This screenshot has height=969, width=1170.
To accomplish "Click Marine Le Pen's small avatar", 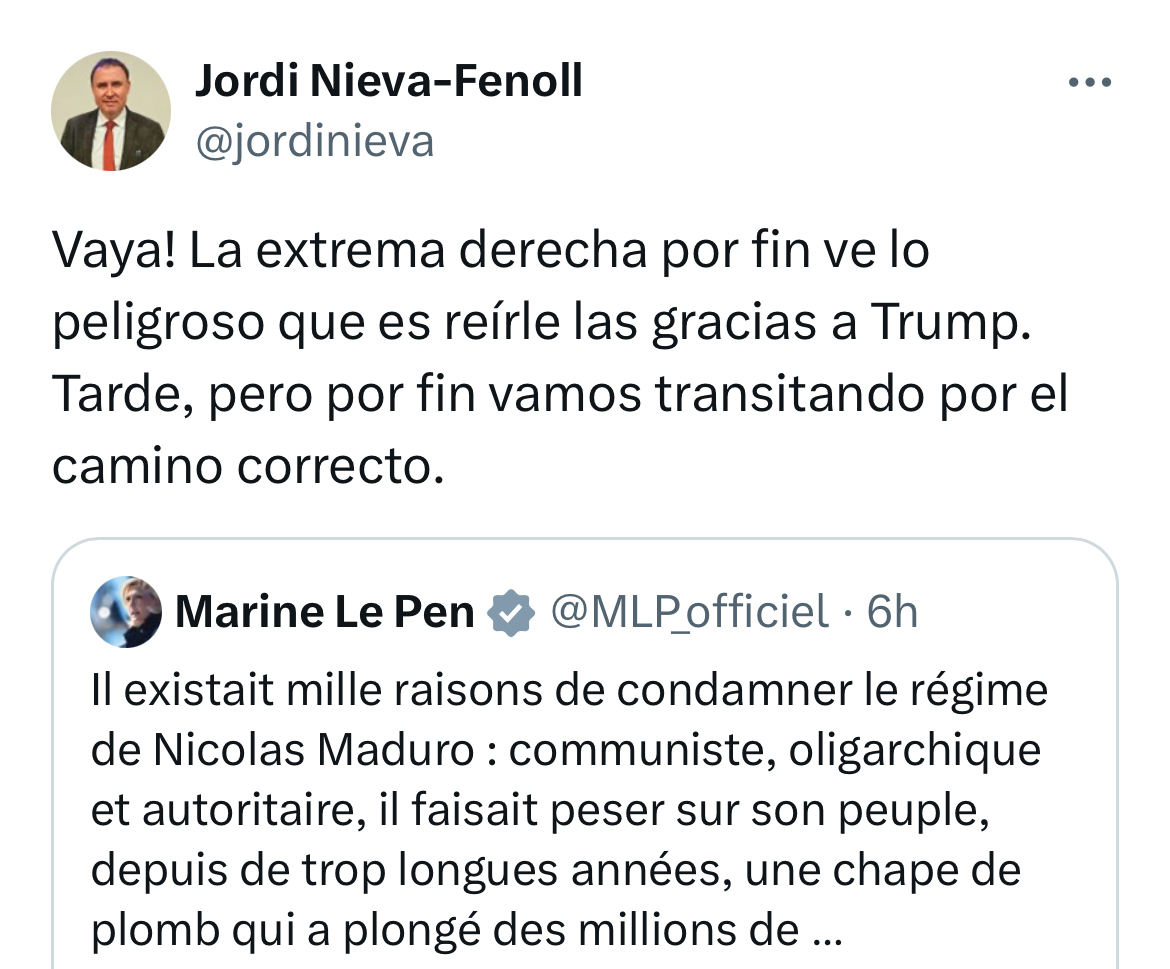I will point(126,611).
